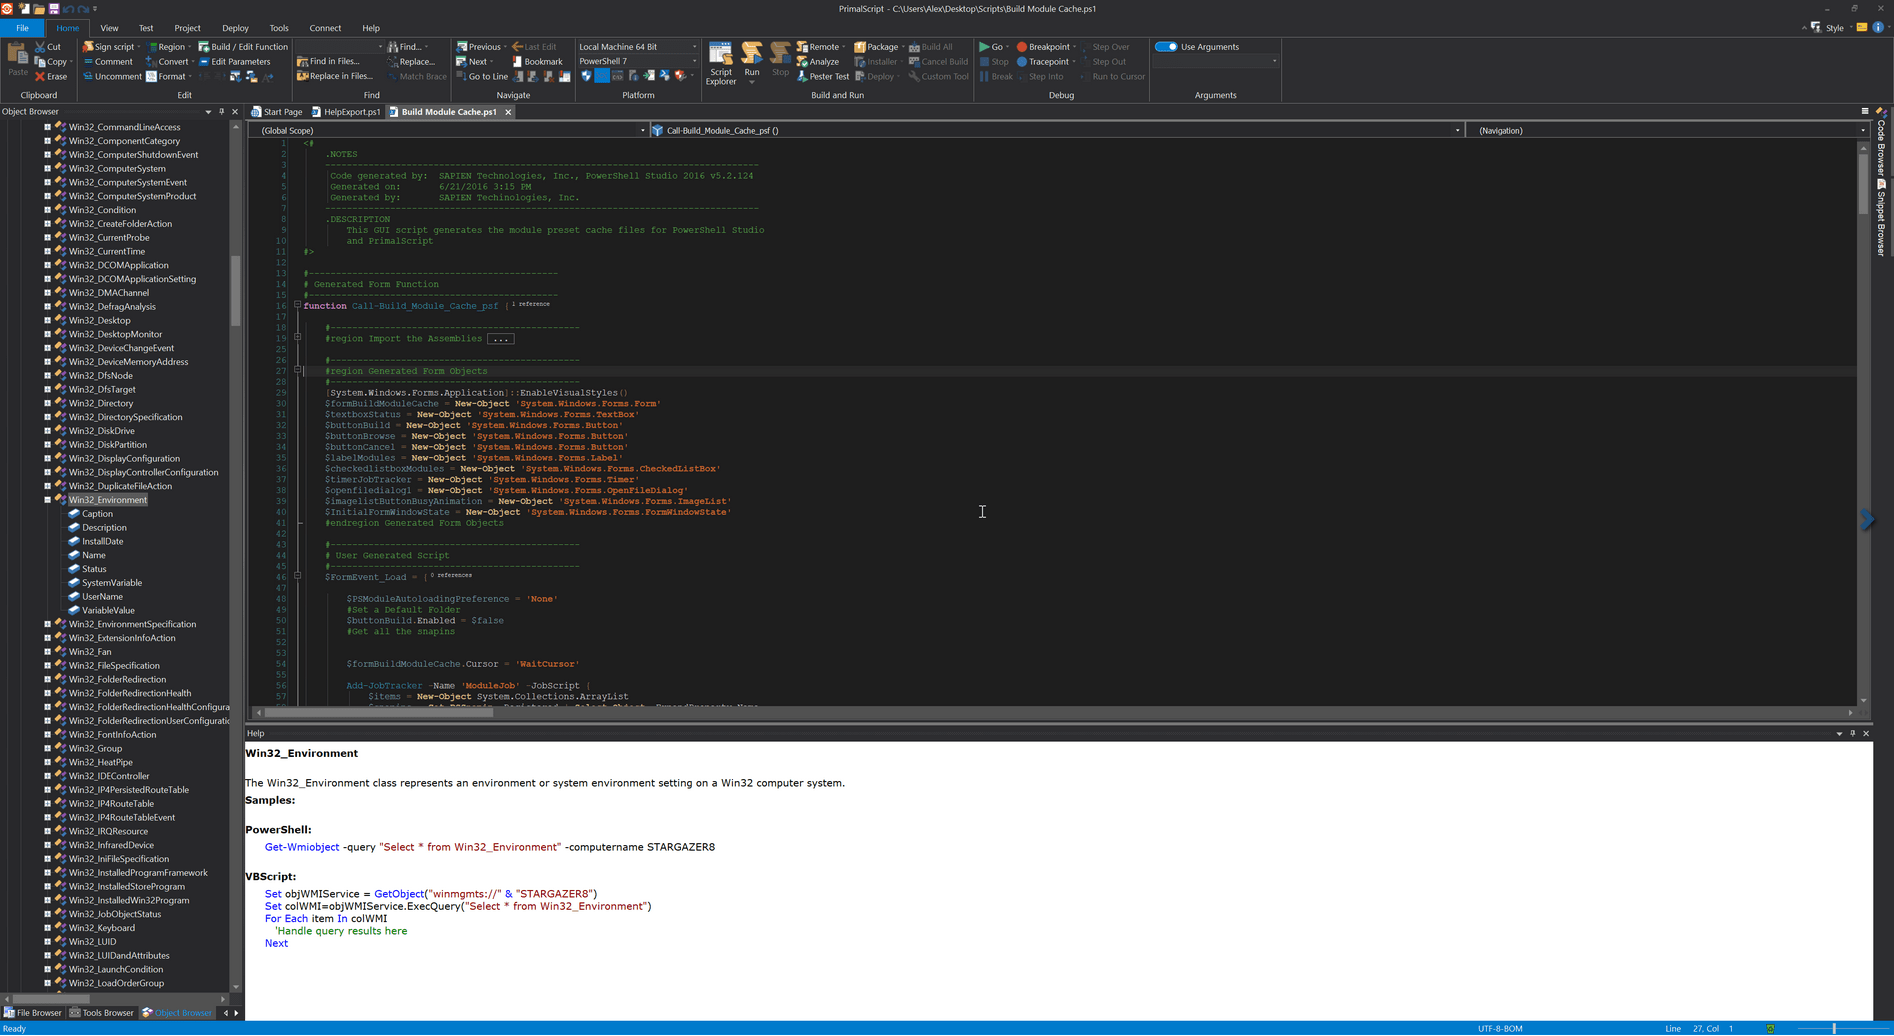Expand the collapsed Import the Assemblies region
This screenshot has width=1894, height=1036.
(501, 339)
